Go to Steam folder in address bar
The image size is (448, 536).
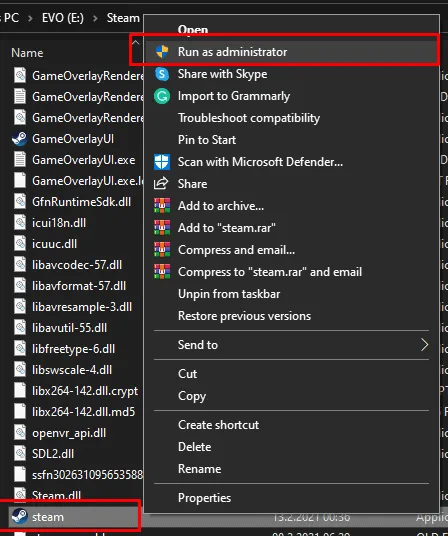point(123,18)
